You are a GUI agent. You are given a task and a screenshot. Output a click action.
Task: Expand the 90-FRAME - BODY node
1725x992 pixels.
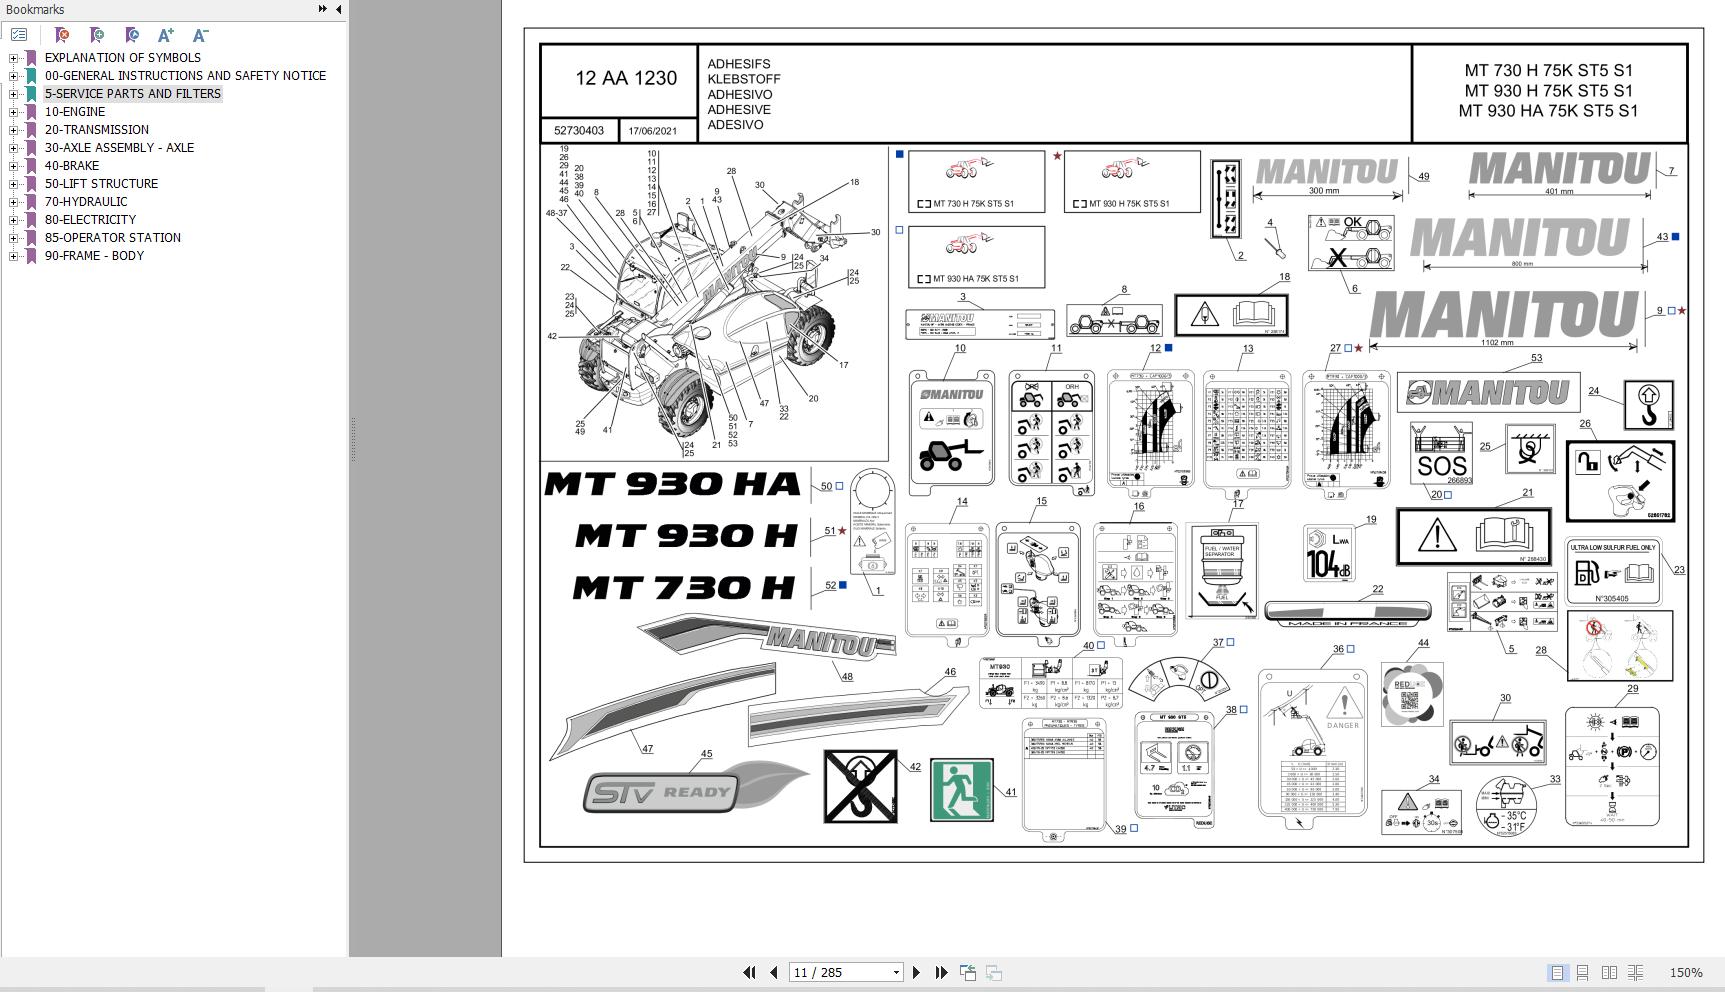pos(14,256)
